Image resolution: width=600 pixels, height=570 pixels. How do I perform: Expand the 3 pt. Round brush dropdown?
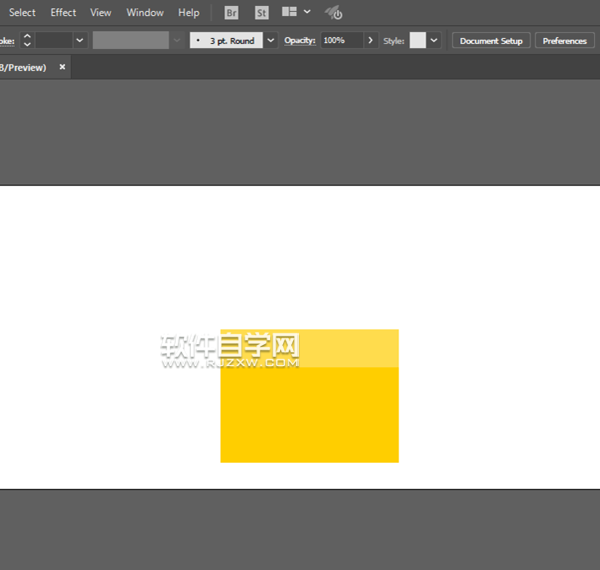270,41
